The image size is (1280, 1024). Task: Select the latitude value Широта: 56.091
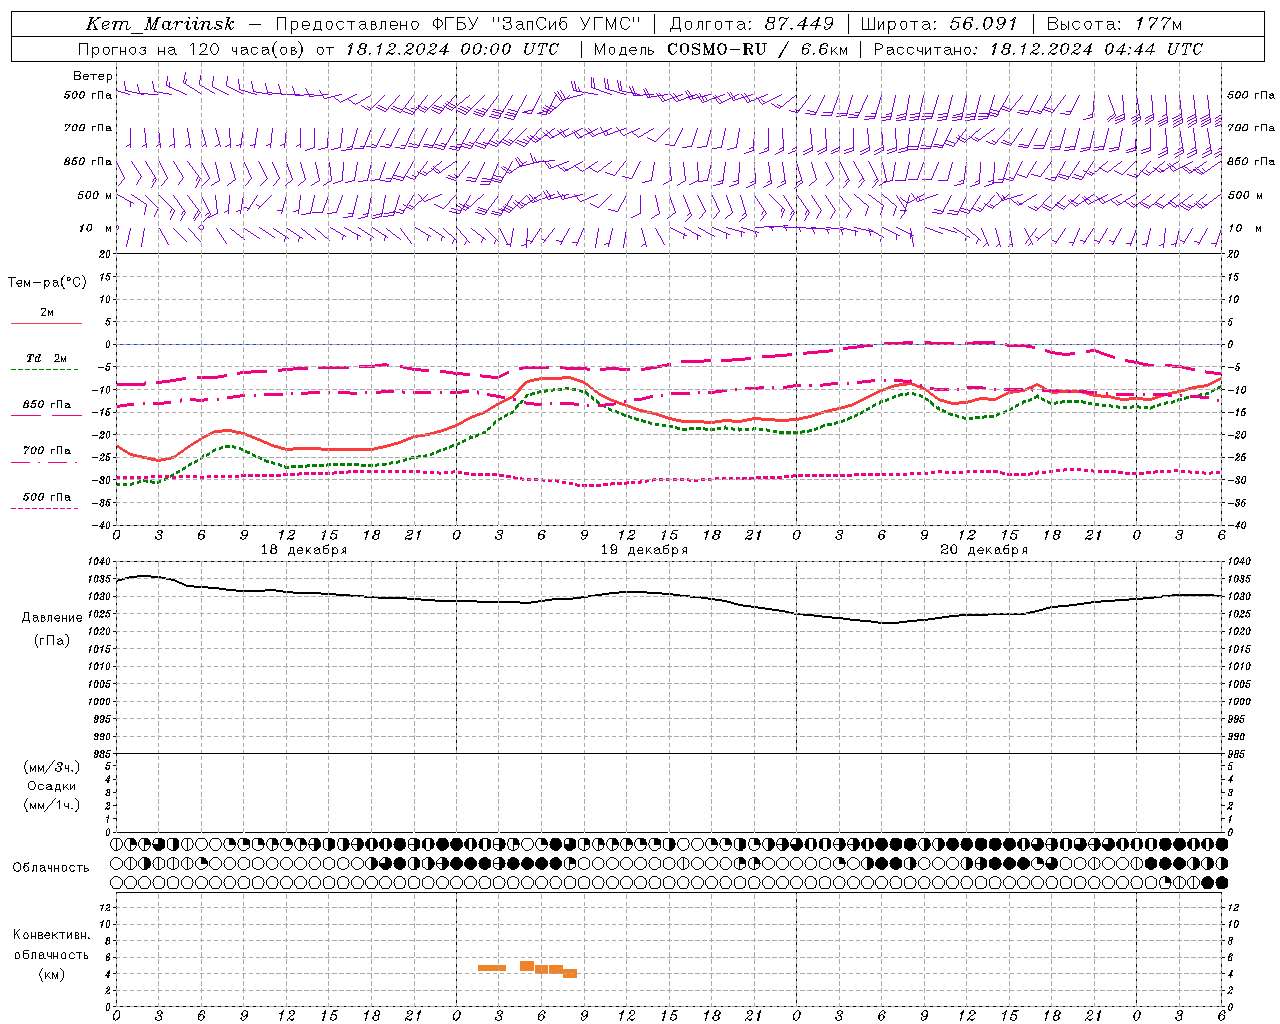pos(939,24)
